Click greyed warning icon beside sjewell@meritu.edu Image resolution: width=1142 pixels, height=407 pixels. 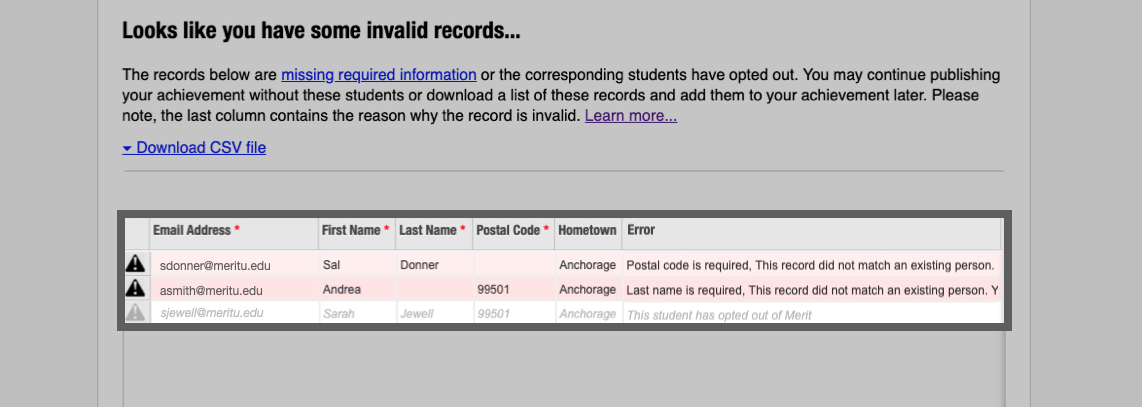point(135,313)
